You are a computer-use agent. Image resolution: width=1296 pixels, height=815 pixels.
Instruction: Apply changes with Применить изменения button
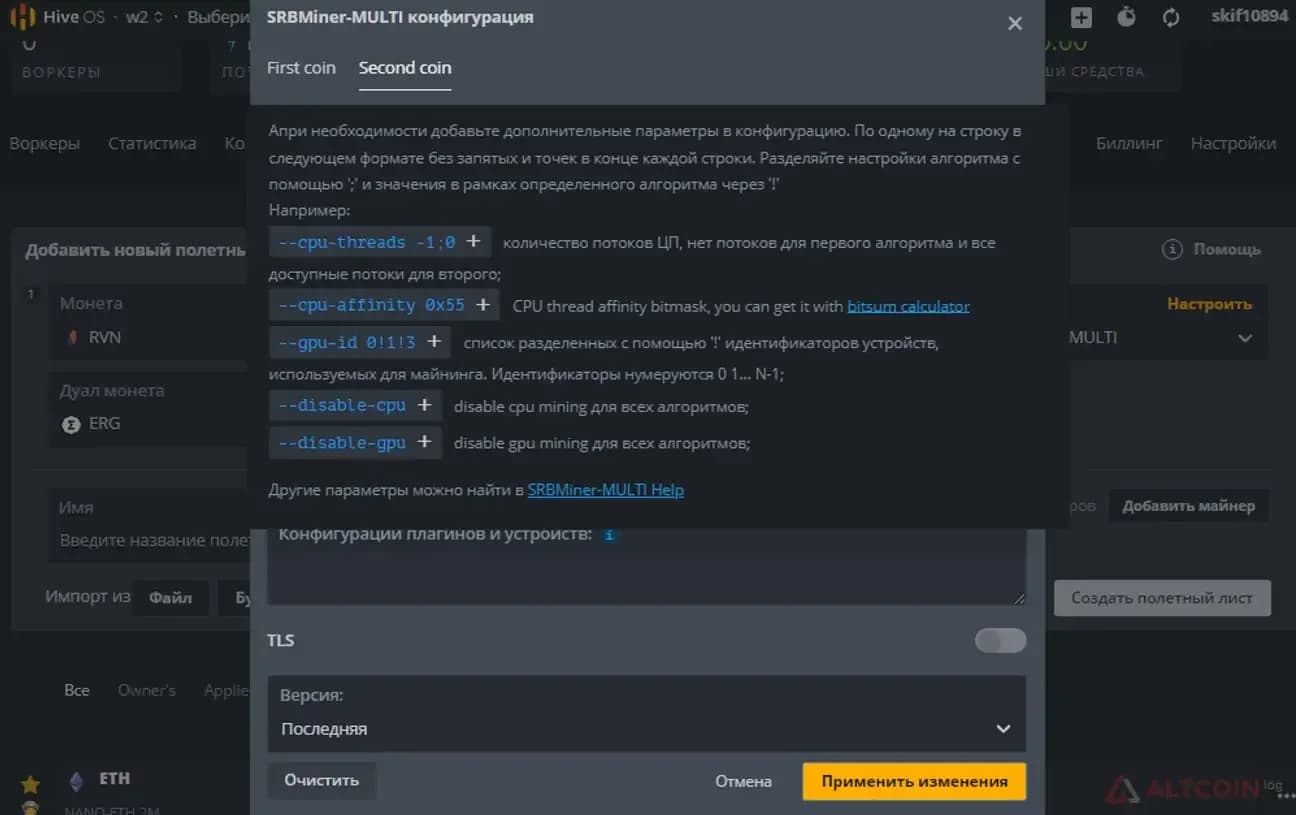(x=914, y=781)
